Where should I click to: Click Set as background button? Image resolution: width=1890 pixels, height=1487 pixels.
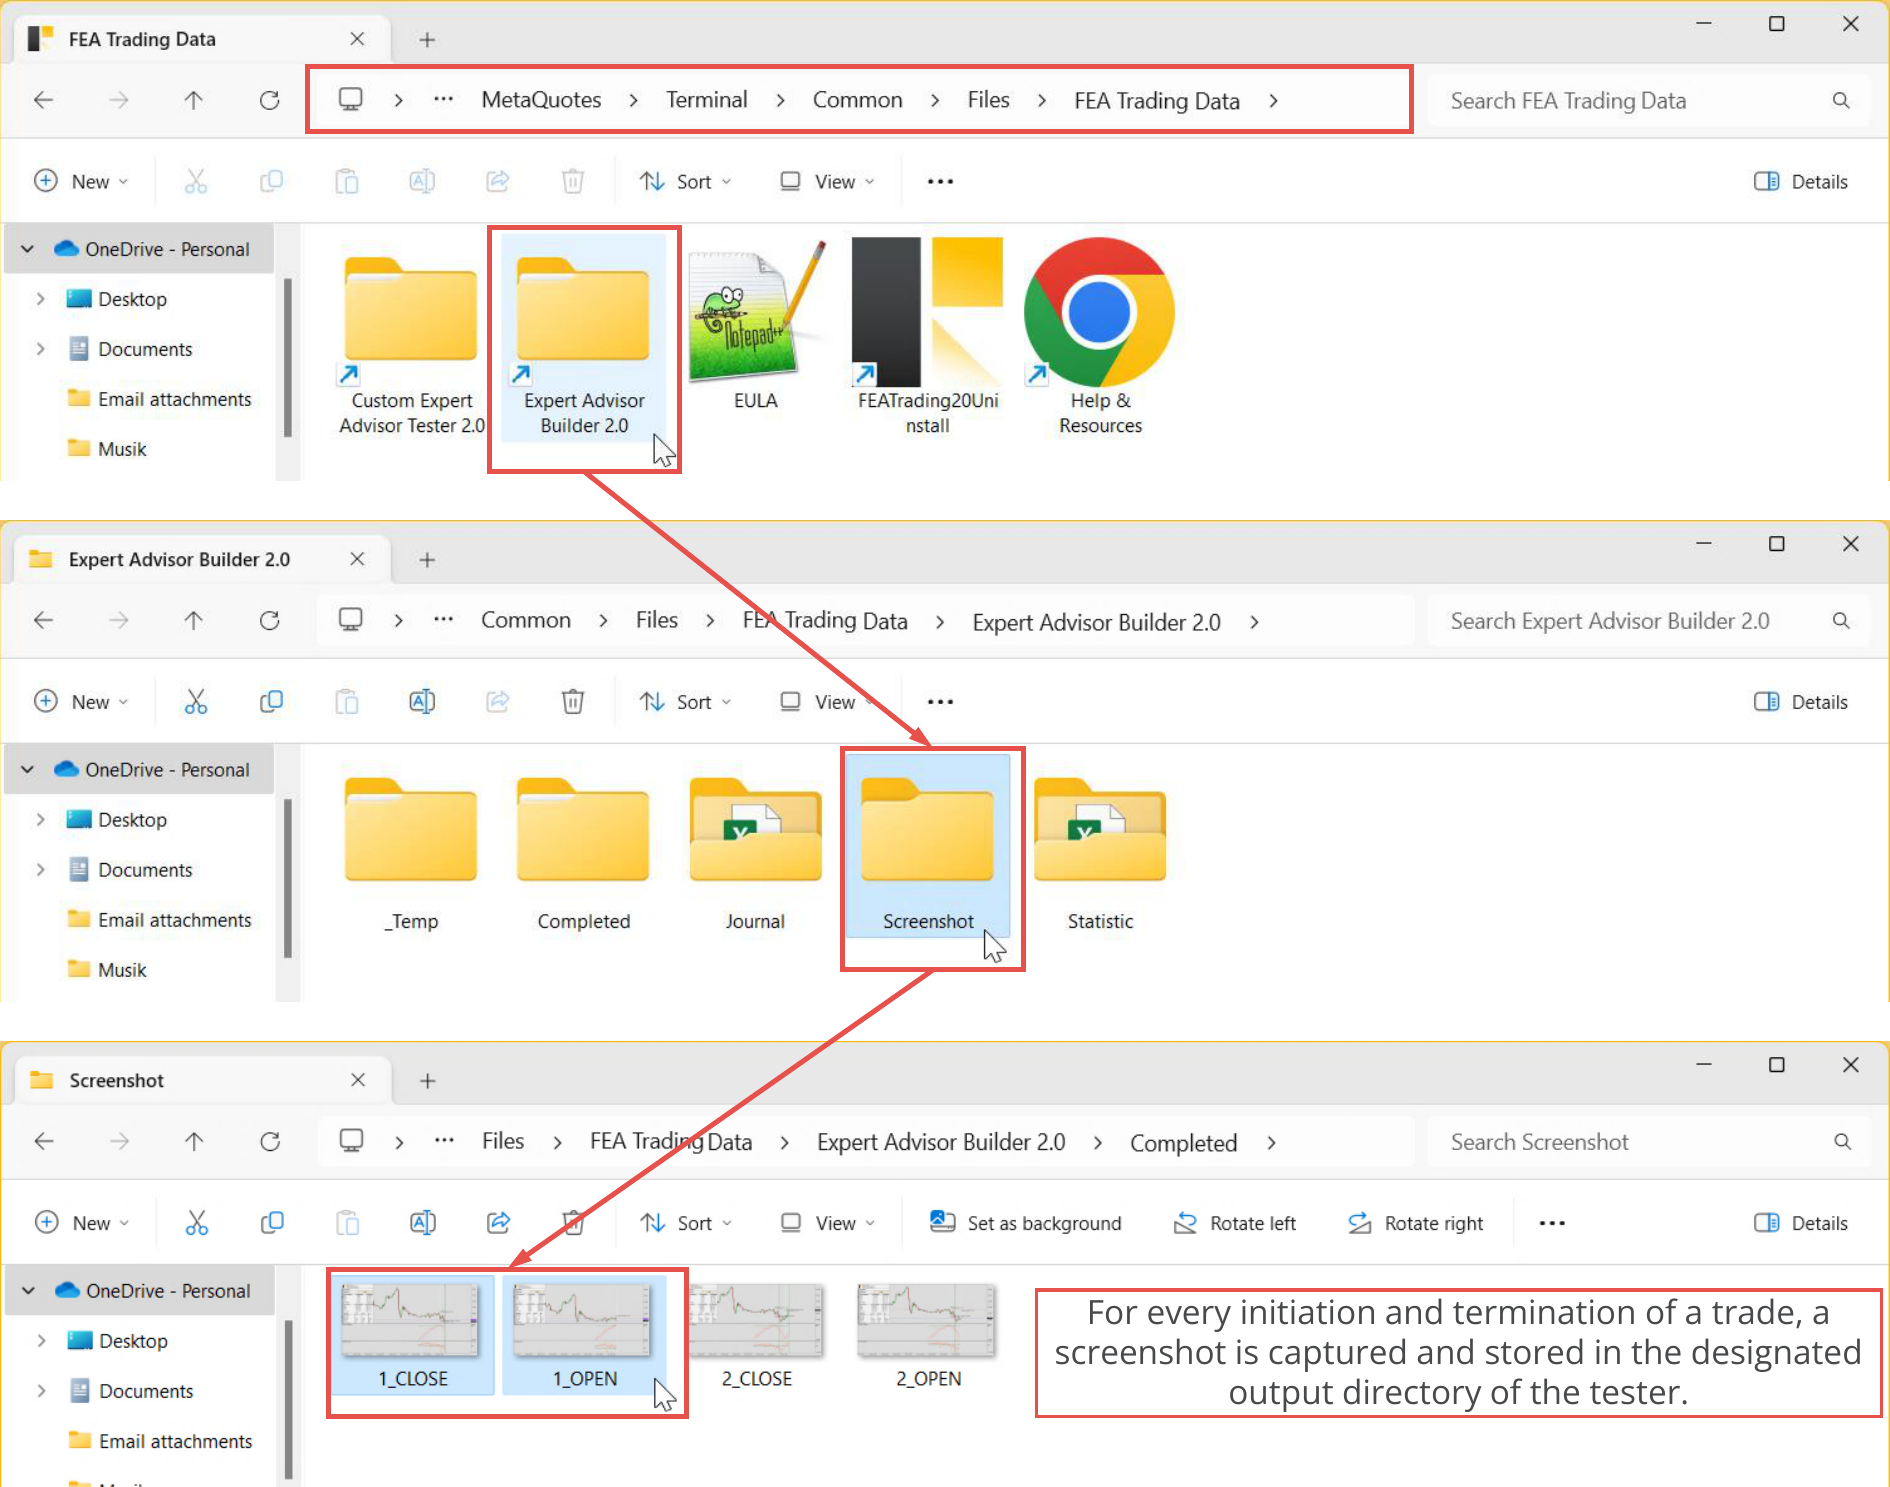click(1026, 1223)
